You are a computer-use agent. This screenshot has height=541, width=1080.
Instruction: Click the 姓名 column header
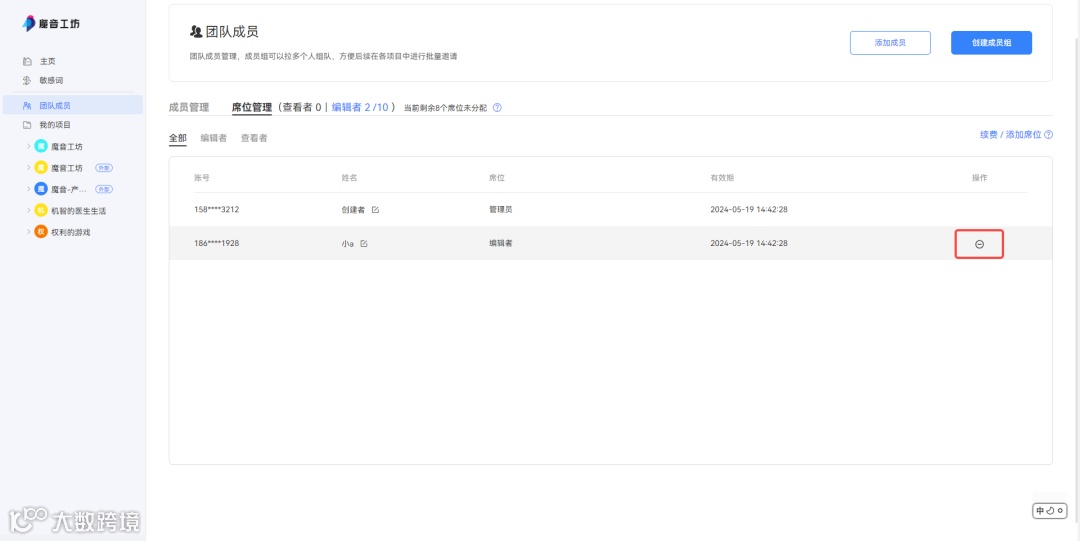tap(349, 178)
